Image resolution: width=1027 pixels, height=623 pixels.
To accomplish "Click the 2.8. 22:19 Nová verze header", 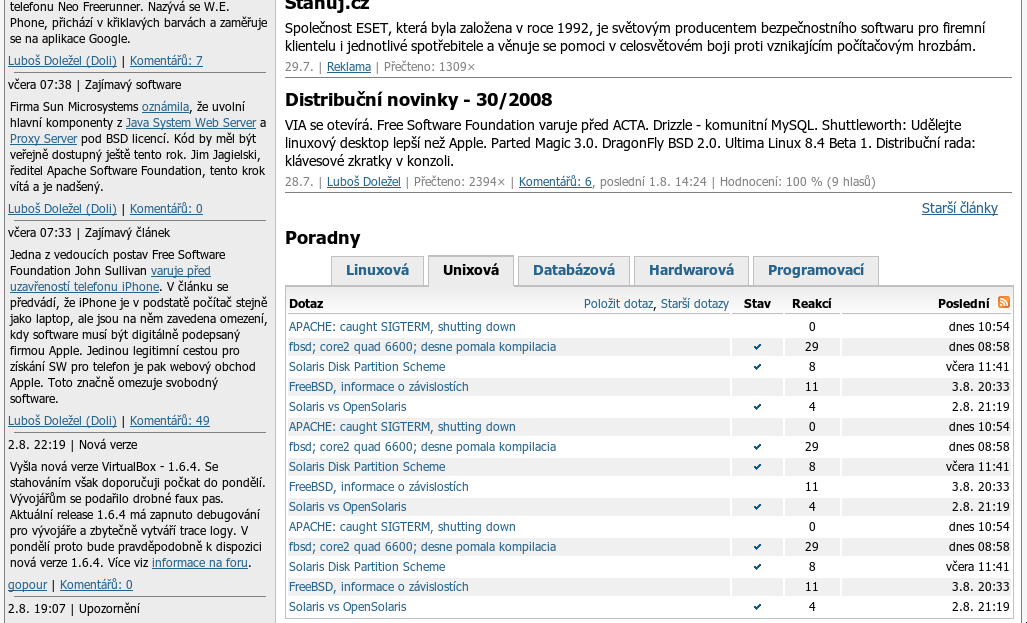I will point(73,445).
